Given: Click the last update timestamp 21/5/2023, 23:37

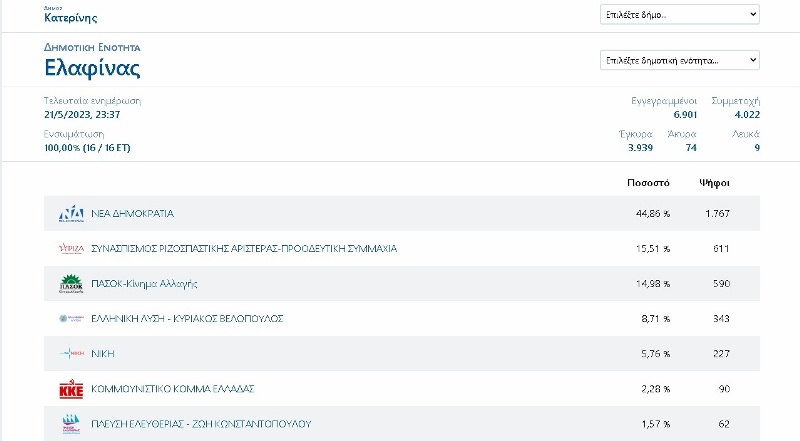Looking at the screenshot, I should click(x=82, y=114).
